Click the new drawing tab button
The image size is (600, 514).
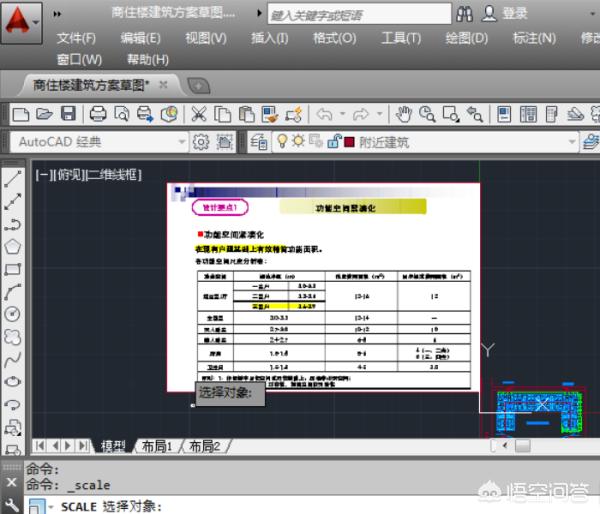(199, 86)
